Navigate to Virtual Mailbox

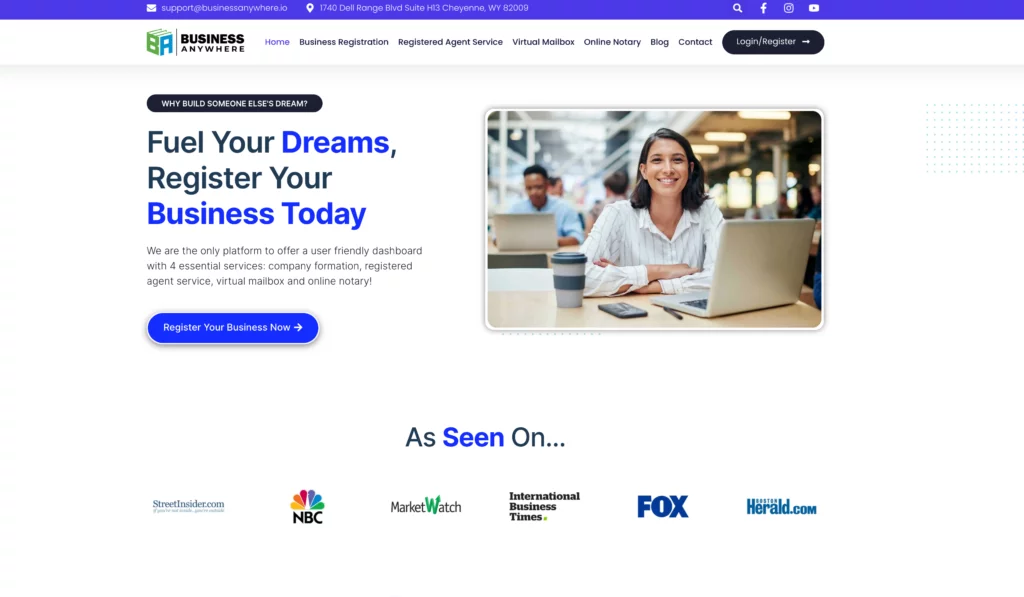[543, 42]
